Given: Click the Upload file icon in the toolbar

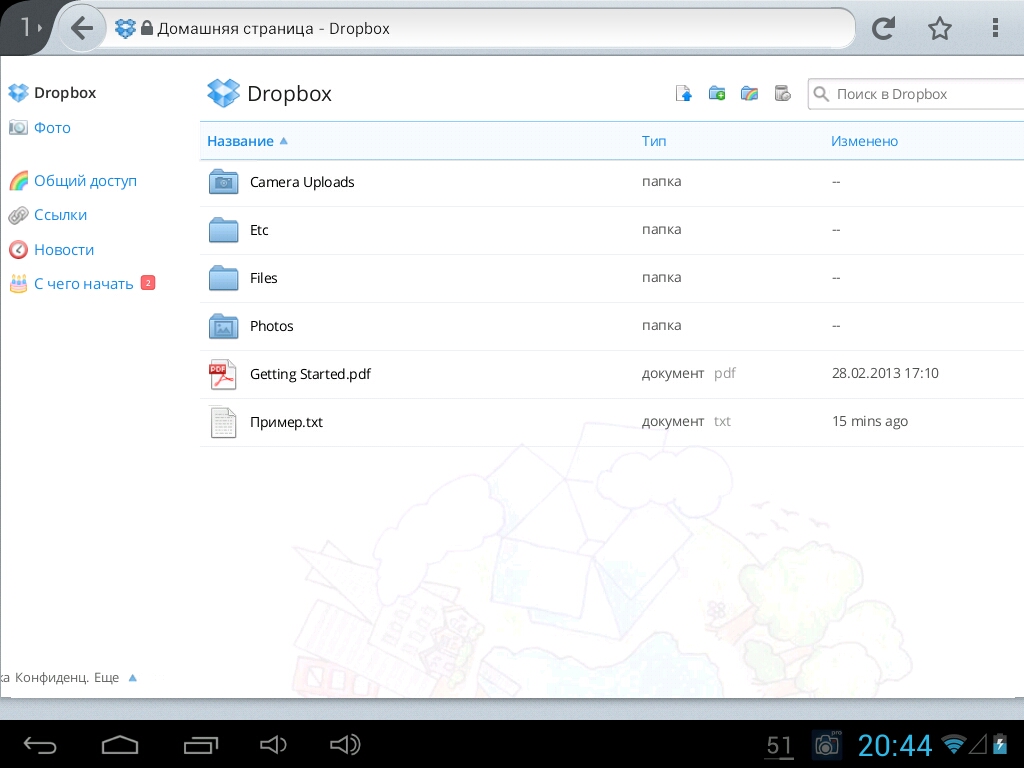Looking at the screenshot, I should pyautogui.click(x=684, y=93).
